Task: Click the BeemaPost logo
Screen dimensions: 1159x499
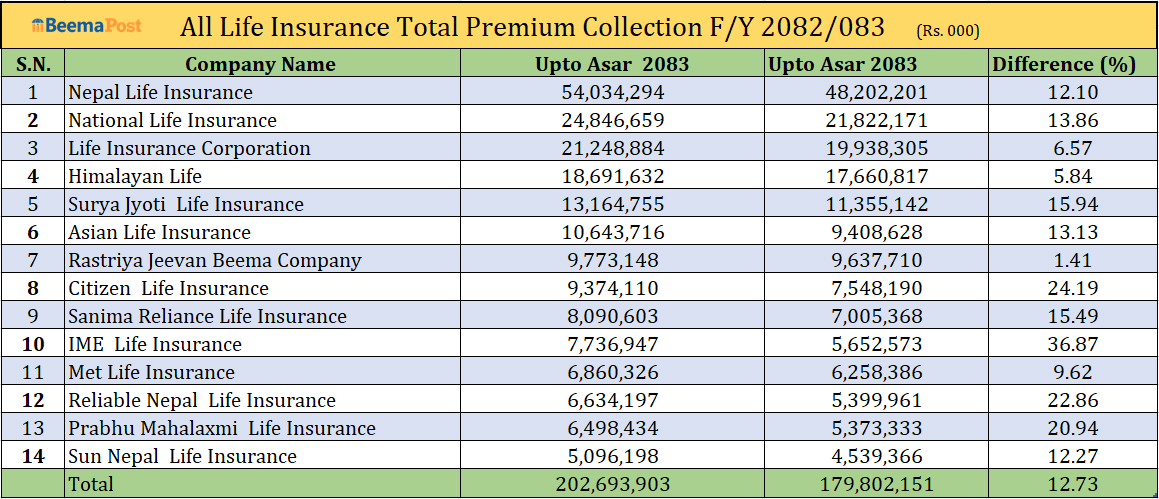Action: [x=87, y=27]
